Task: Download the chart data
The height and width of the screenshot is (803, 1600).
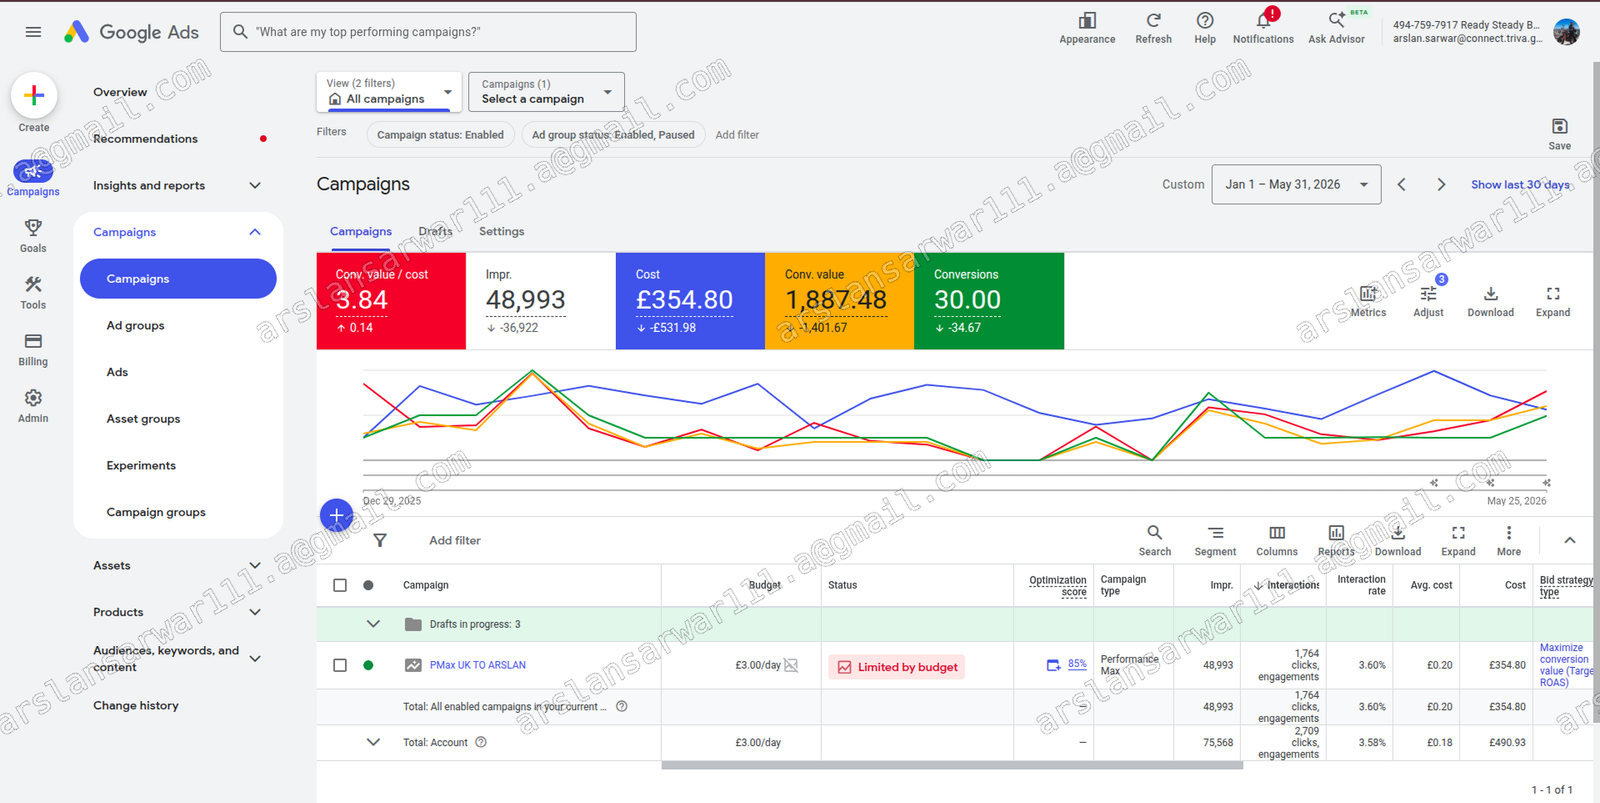Action: pos(1490,300)
